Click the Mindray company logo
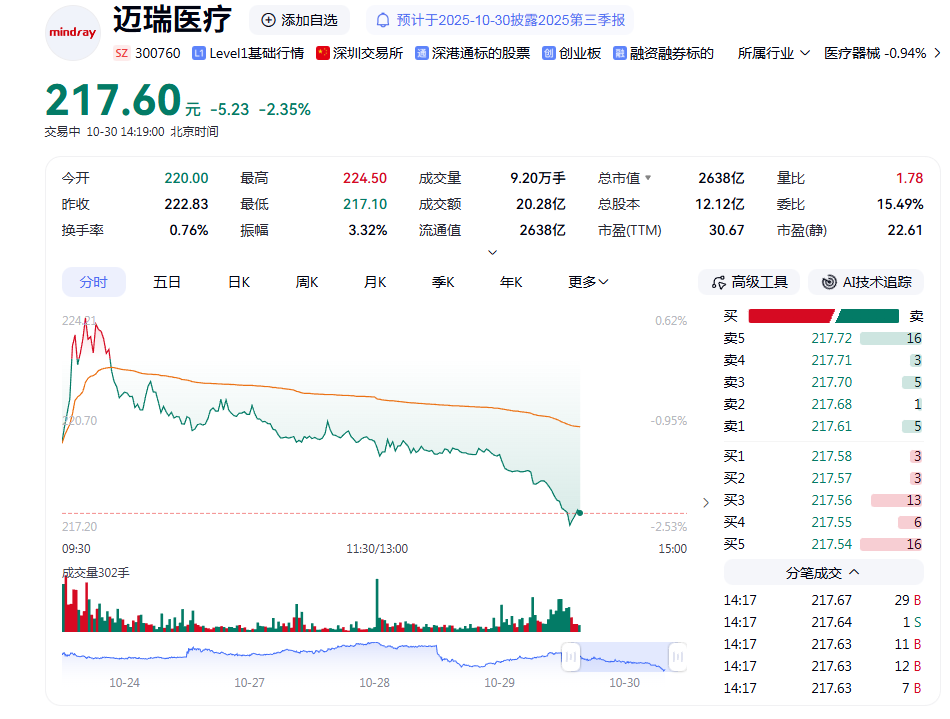Image resolution: width=950 pixels, height=719 pixels. click(73, 33)
